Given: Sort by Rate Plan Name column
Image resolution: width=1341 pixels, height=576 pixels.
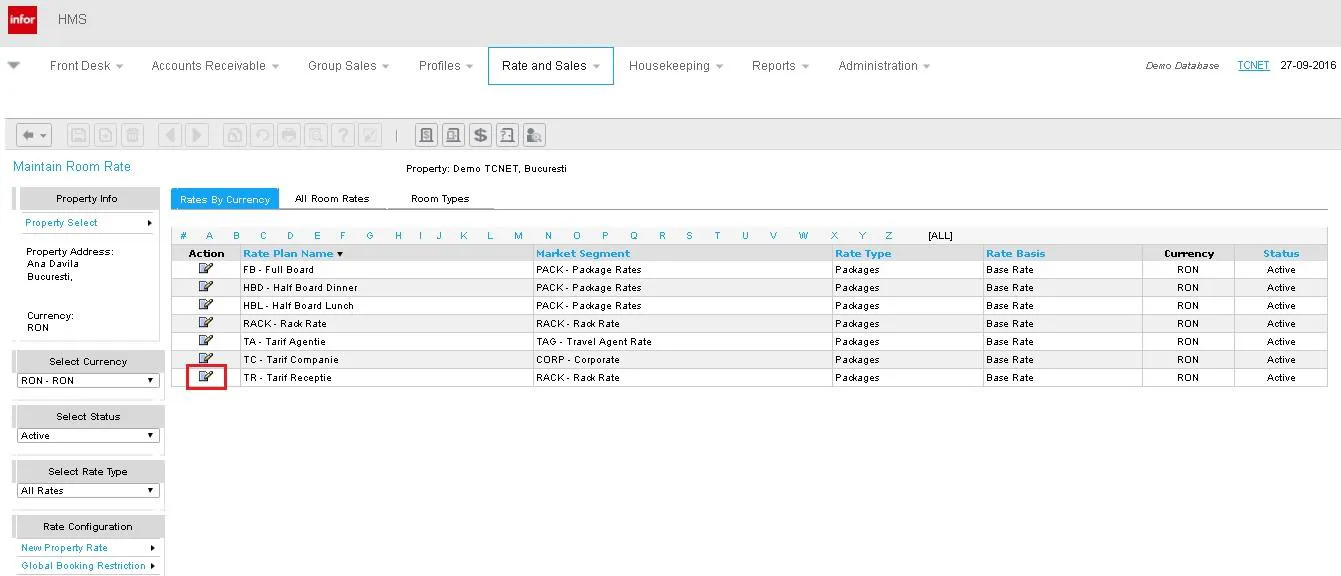Looking at the screenshot, I should [288, 254].
